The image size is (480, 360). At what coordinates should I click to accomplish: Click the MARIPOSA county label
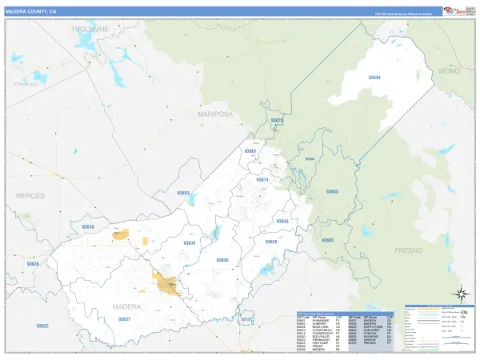pyautogui.click(x=215, y=114)
